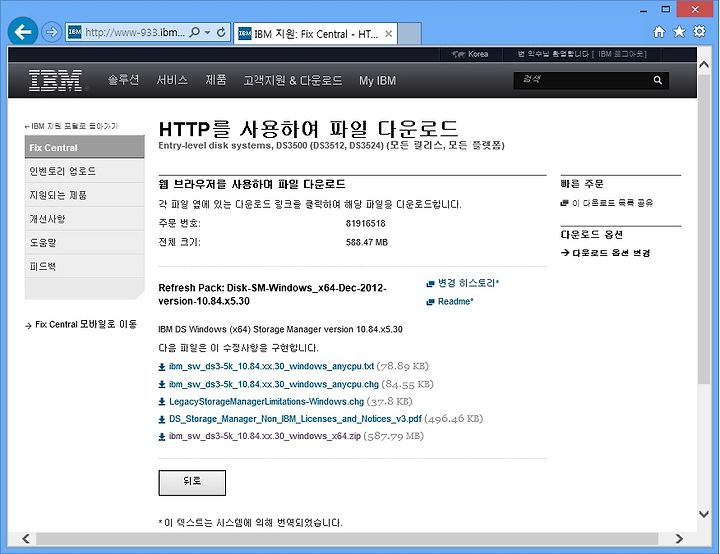Click the share icon beside download list link
This screenshot has height=554, width=720.
[564, 203]
